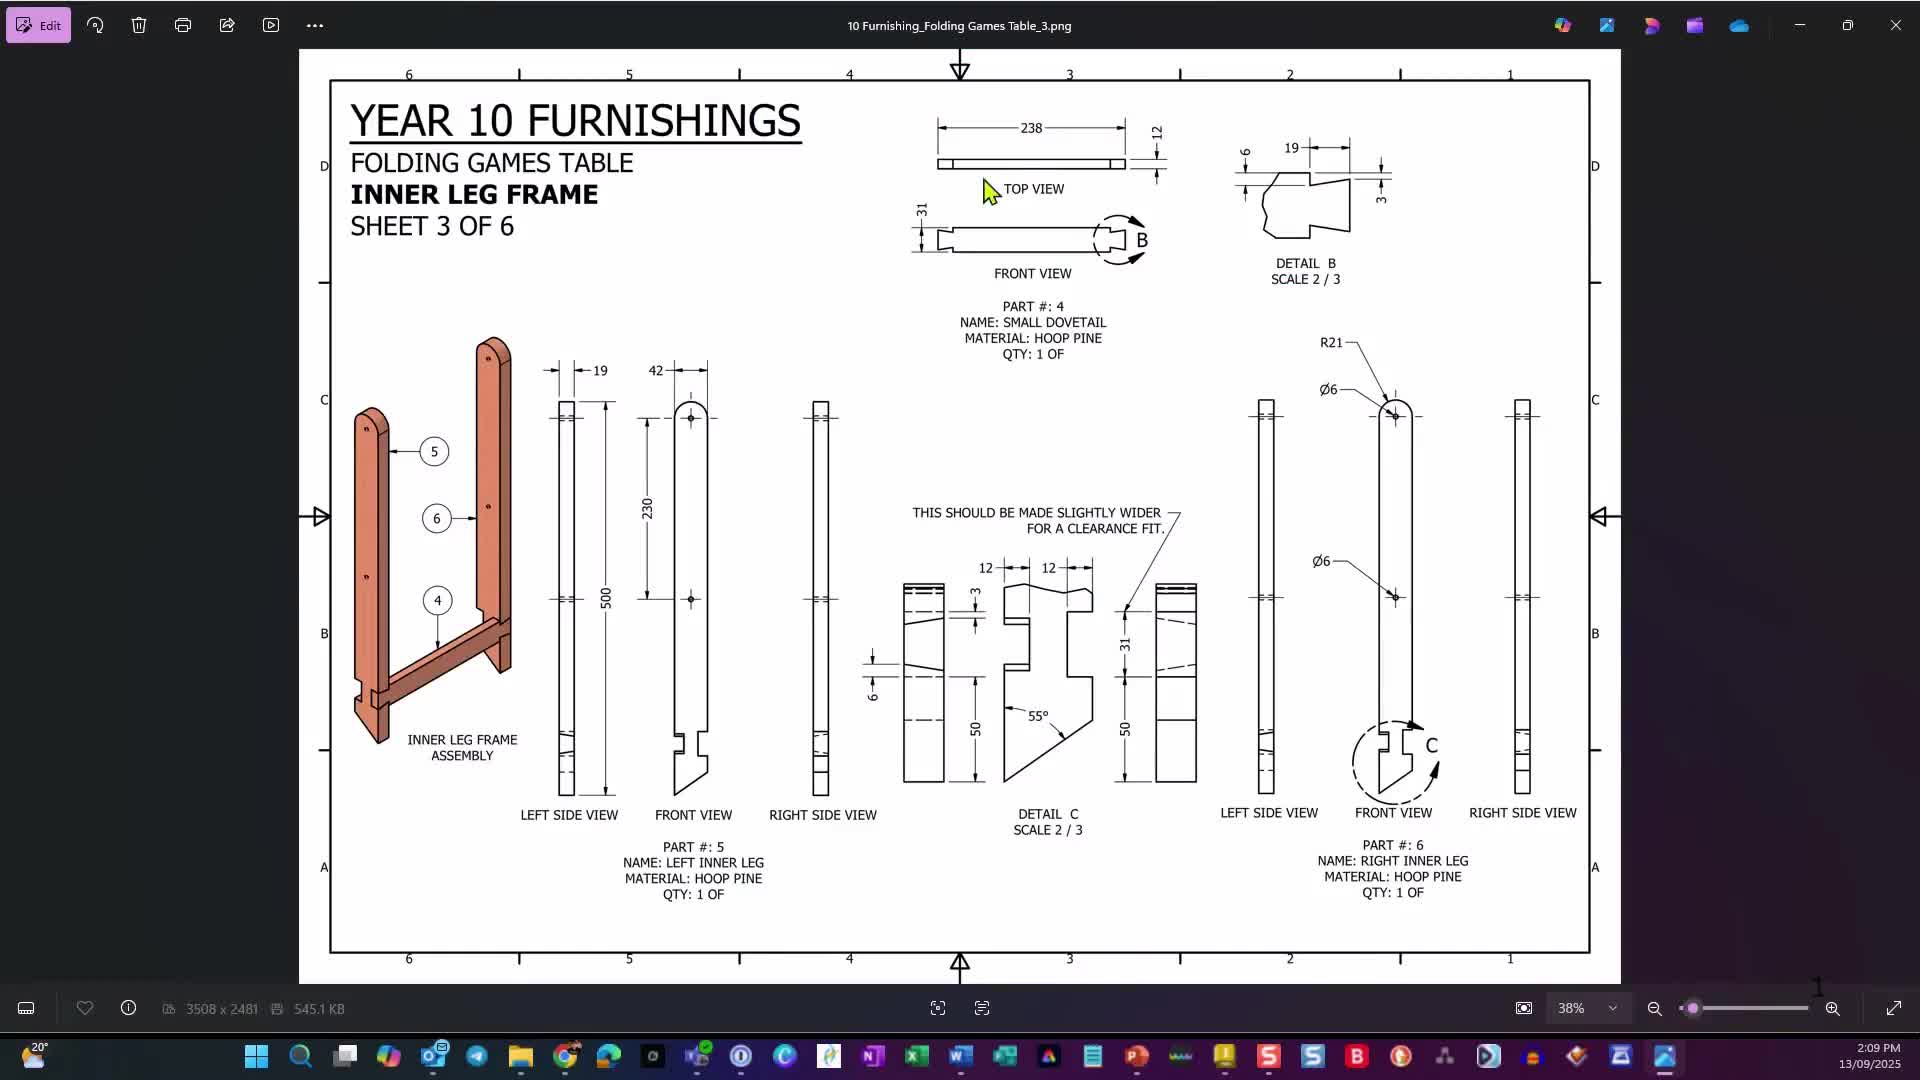1920x1080 pixels.
Task: Print the drawing using printer icon
Action: (183, 25)
